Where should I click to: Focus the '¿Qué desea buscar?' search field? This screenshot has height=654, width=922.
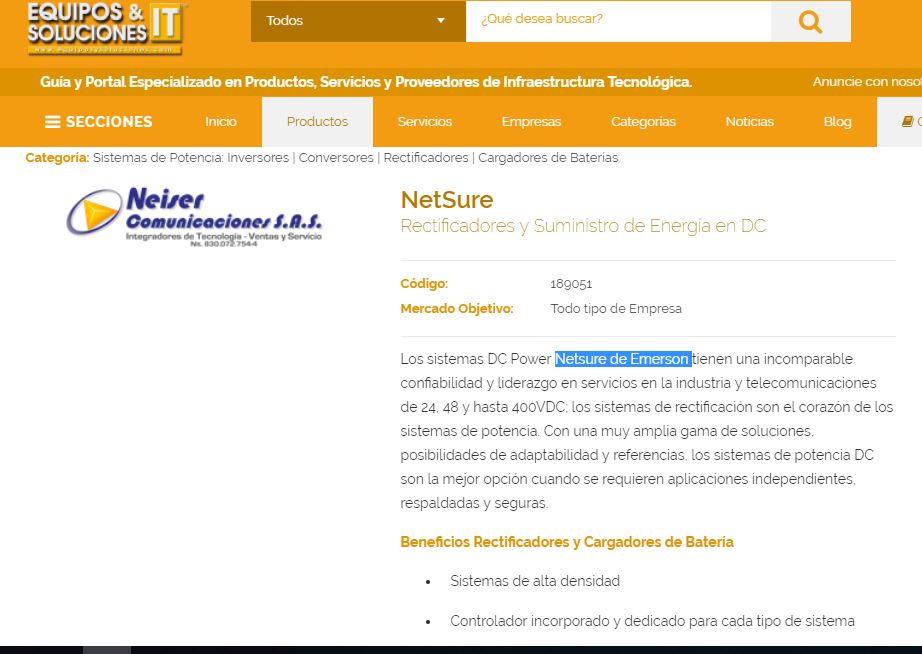point(618,21)
